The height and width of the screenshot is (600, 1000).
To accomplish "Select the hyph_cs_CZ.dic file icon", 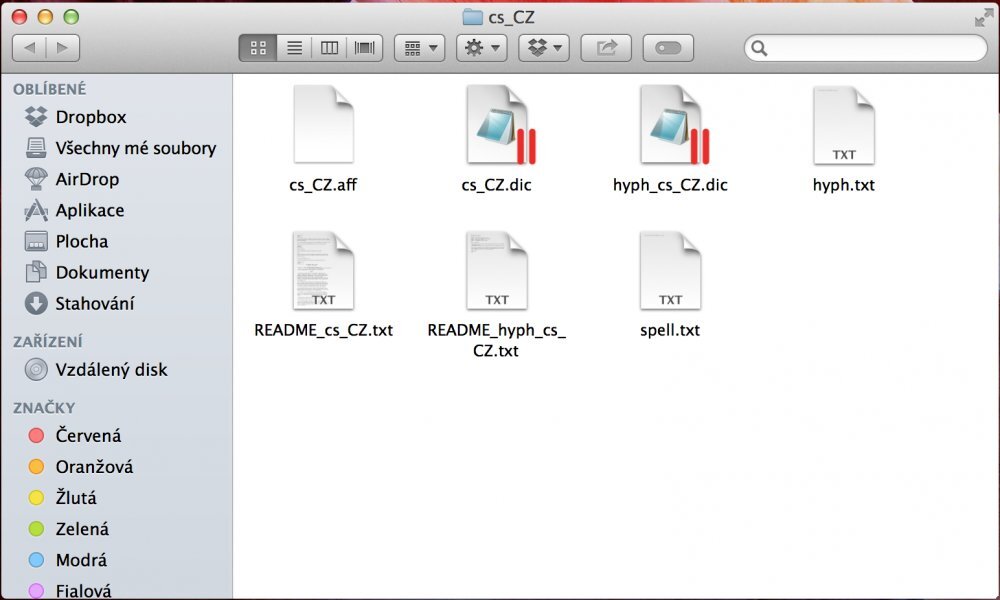I will coord(670,125).
